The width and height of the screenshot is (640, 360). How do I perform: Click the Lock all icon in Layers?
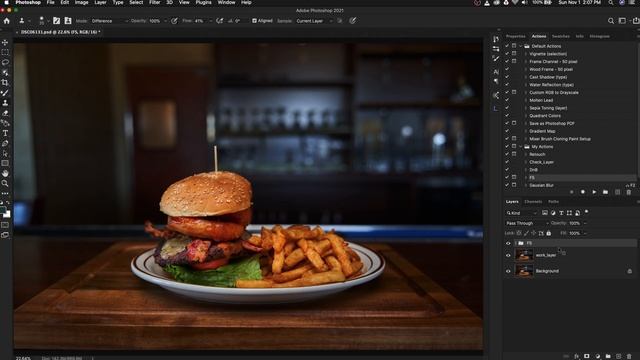(549, 233)
